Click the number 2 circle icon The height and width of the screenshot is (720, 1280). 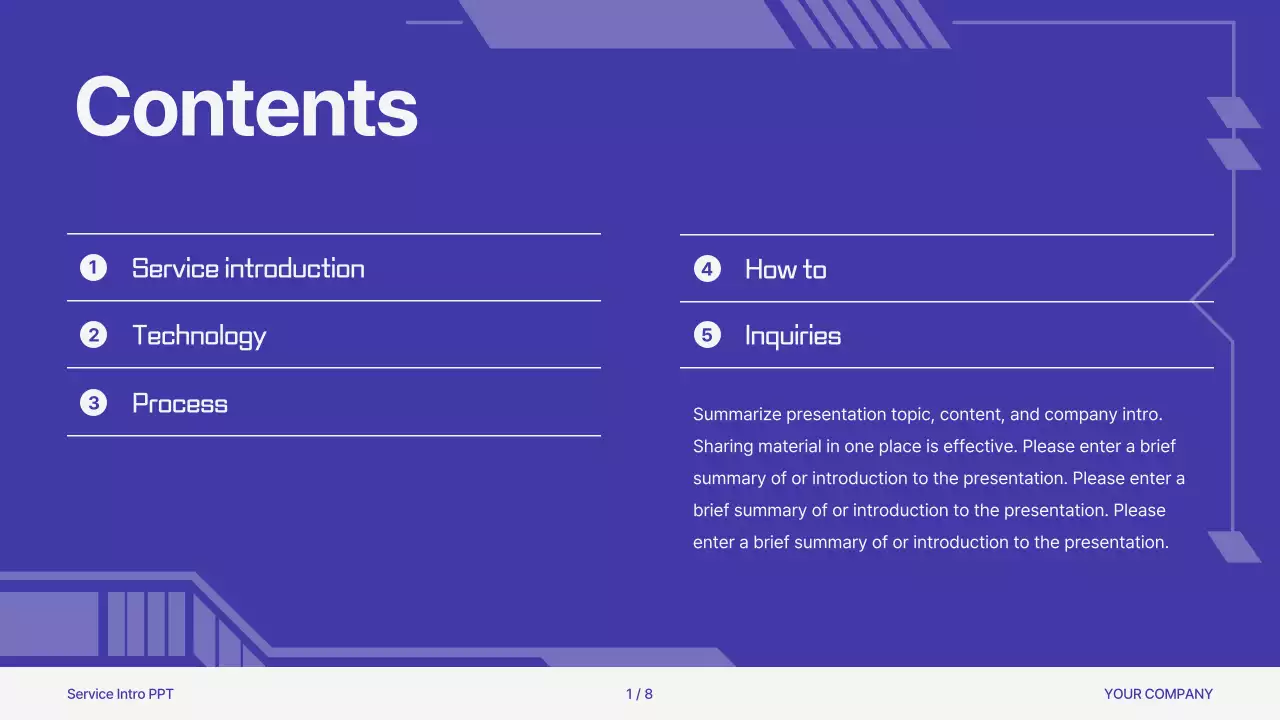[93, 335]
